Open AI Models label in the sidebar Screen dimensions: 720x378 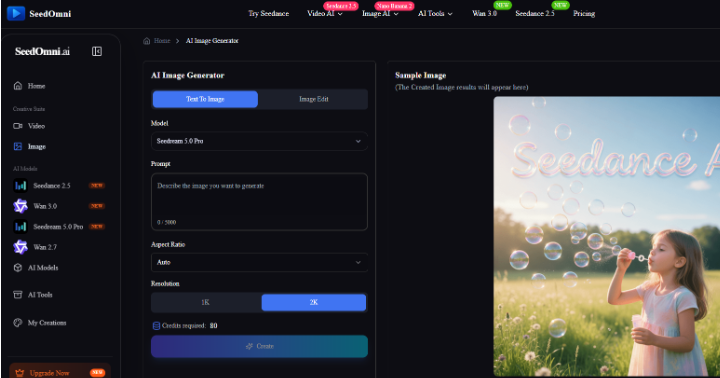pyautogui.click(x=43, y=267)
